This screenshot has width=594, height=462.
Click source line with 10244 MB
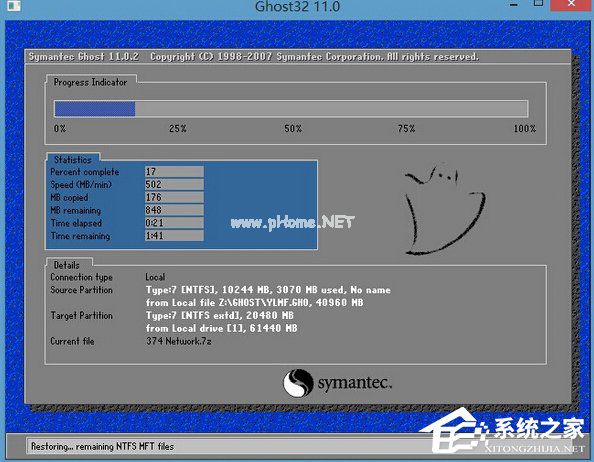point(268,290)
